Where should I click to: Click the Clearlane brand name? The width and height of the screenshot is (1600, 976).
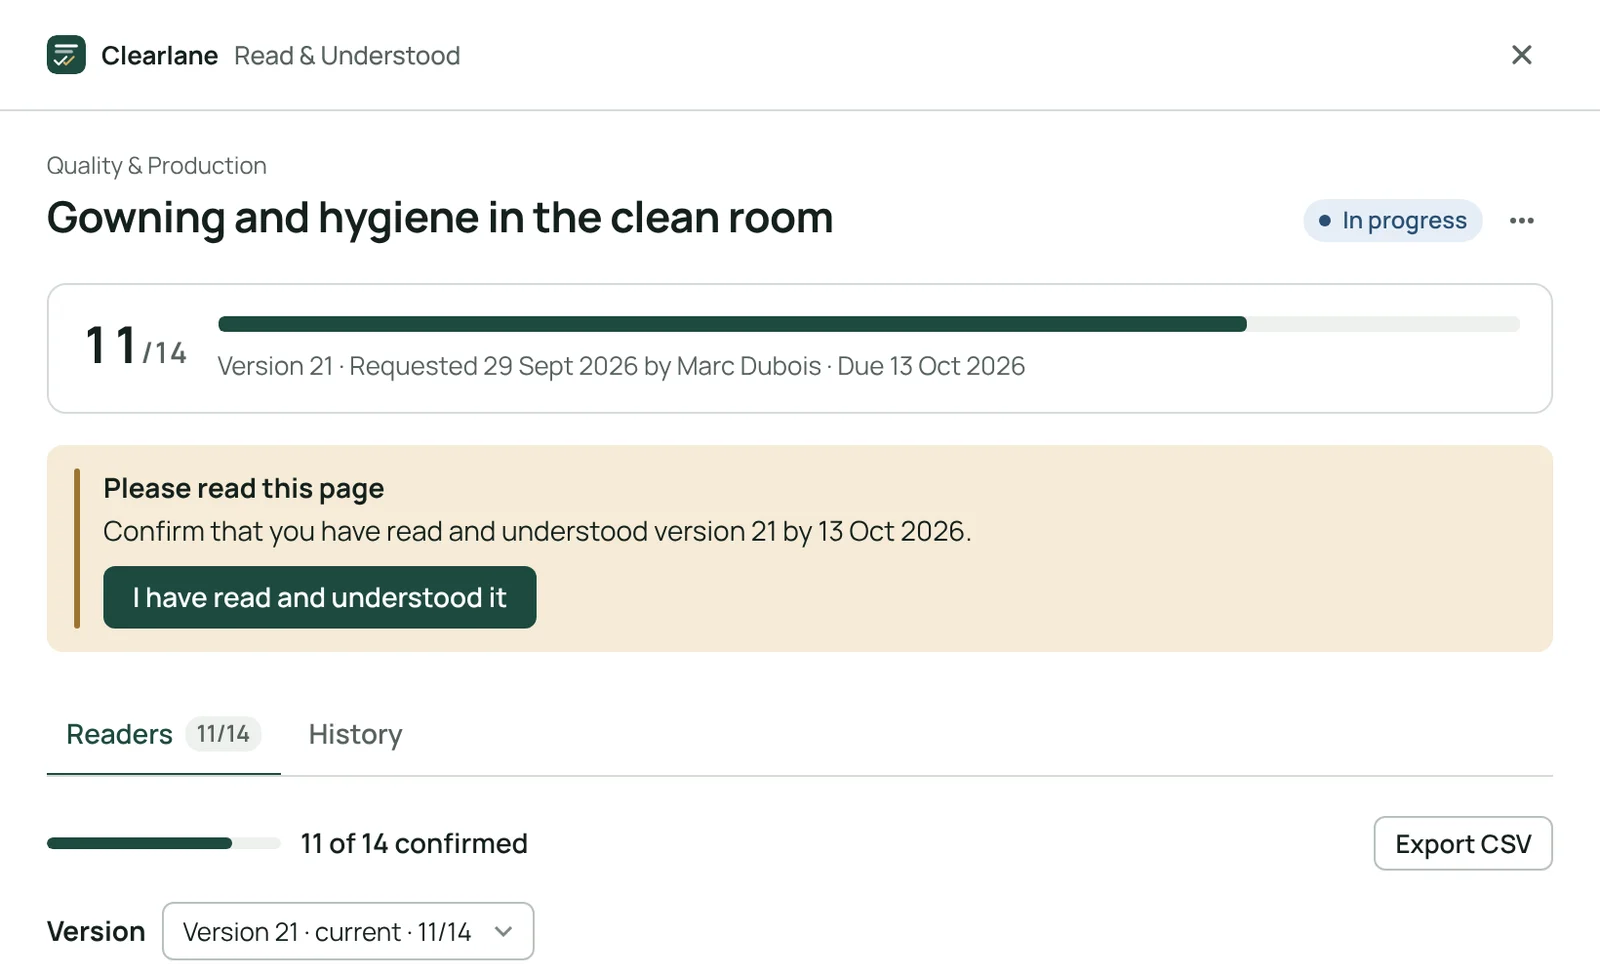tap(159, 56)
